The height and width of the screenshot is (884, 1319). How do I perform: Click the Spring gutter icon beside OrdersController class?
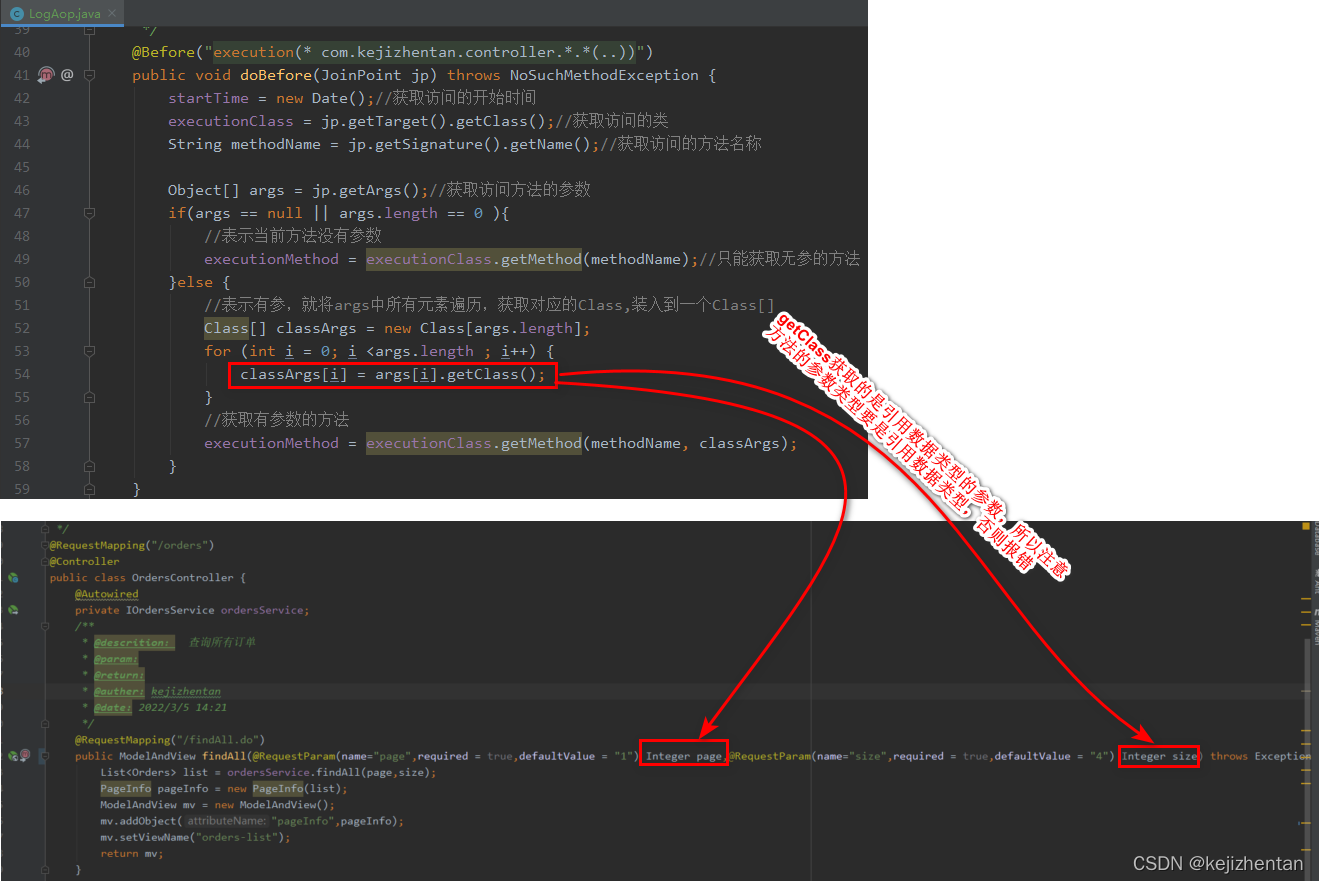[x=13, y=578]
